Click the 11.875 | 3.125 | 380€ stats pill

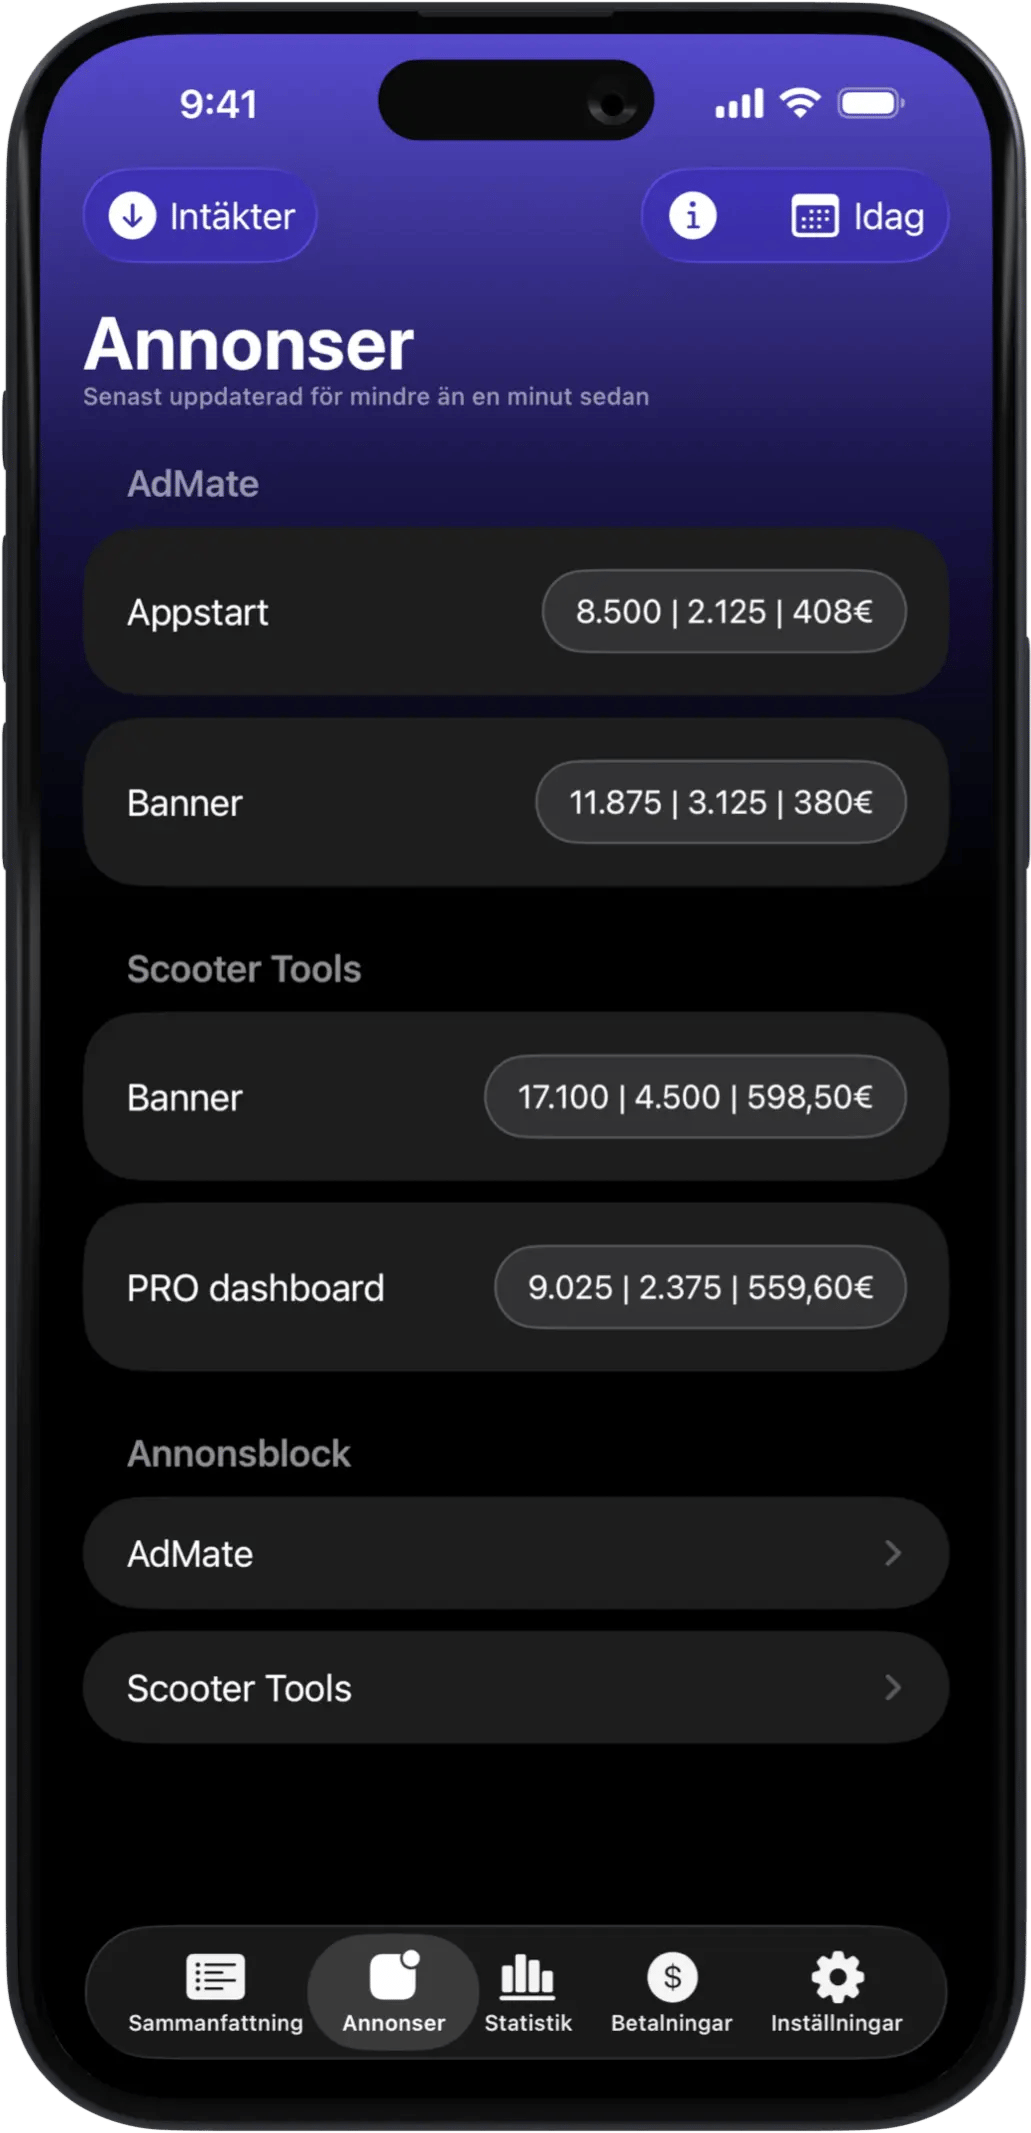pos(721,802)
